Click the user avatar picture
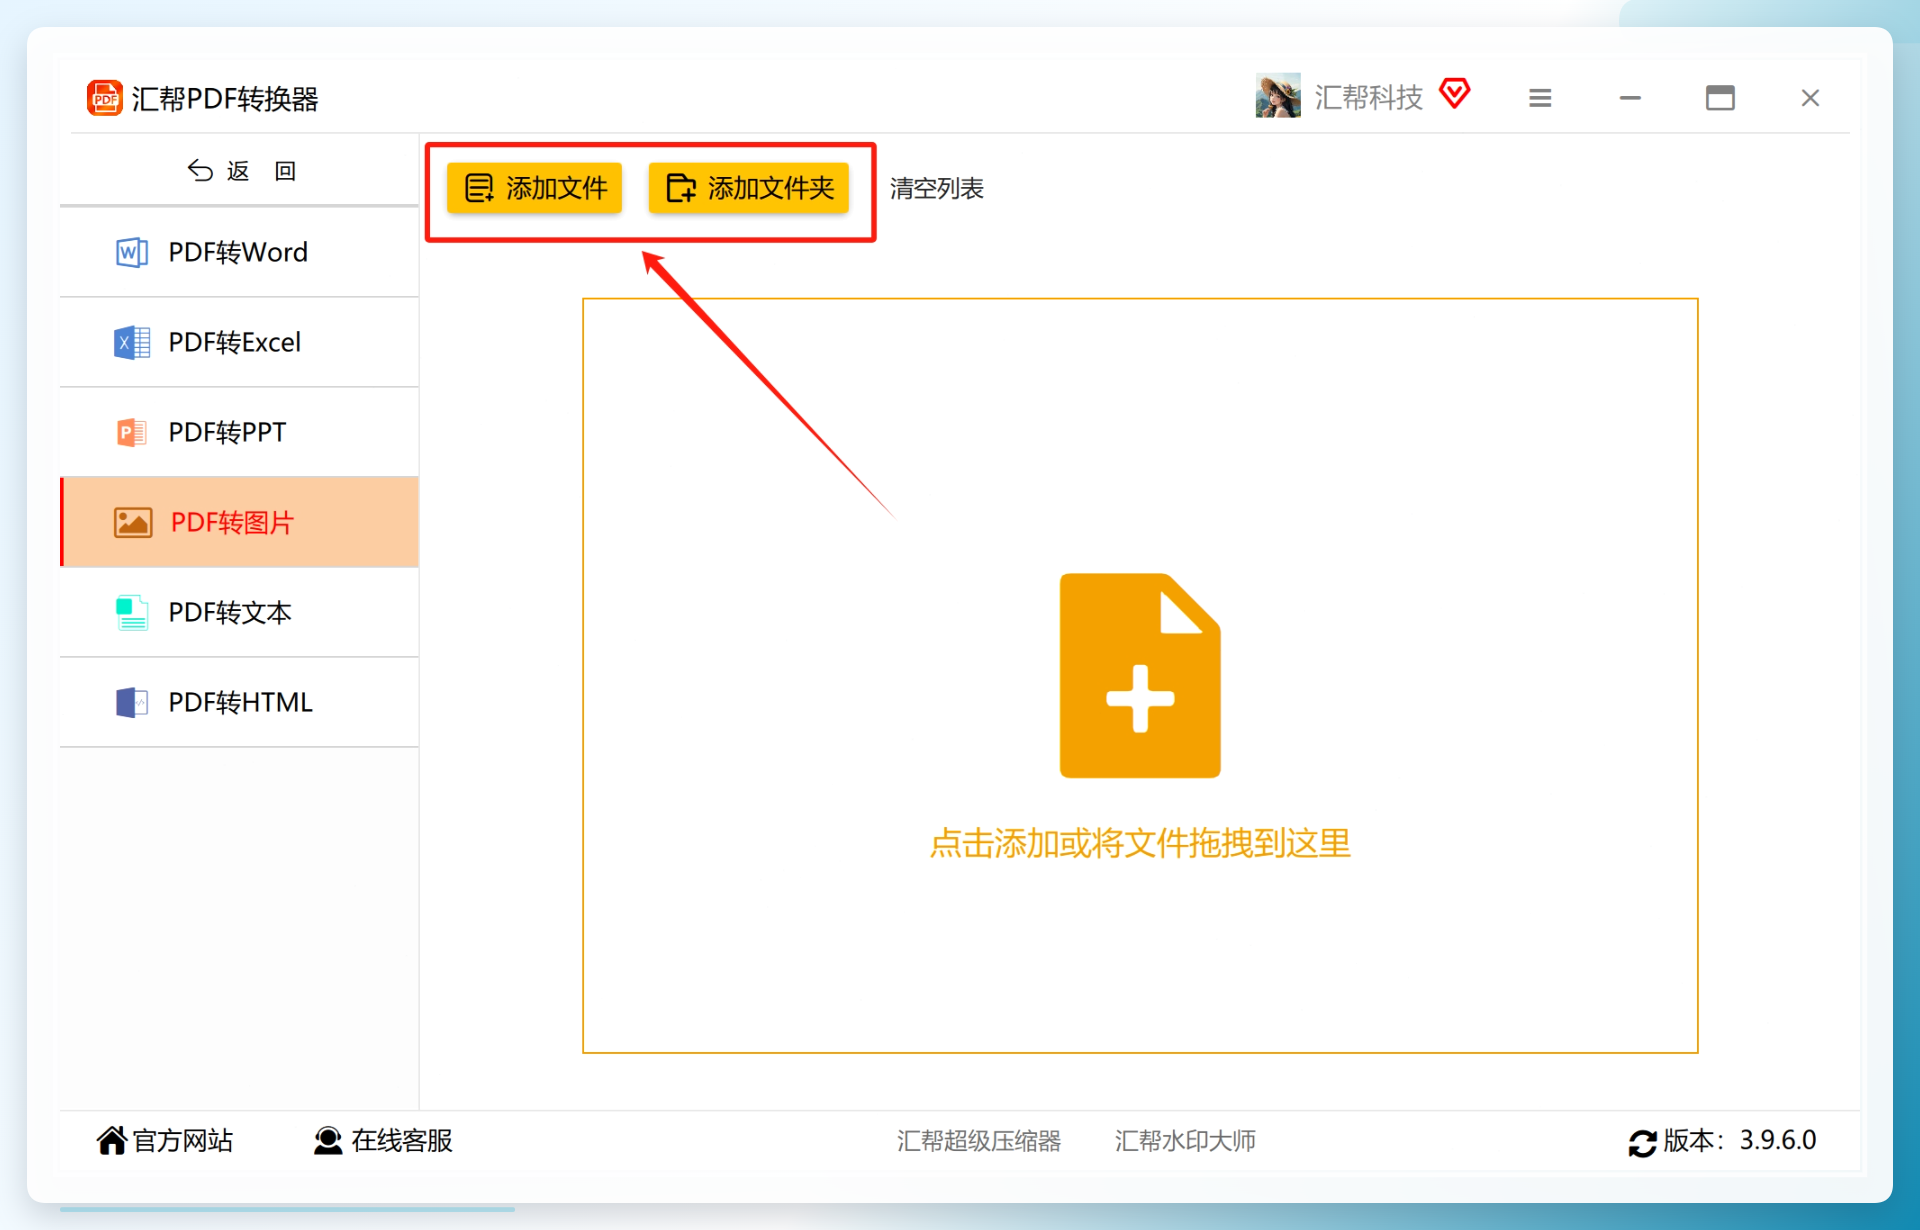This screenshot has height=1230, width=1920. (1278, 96)
